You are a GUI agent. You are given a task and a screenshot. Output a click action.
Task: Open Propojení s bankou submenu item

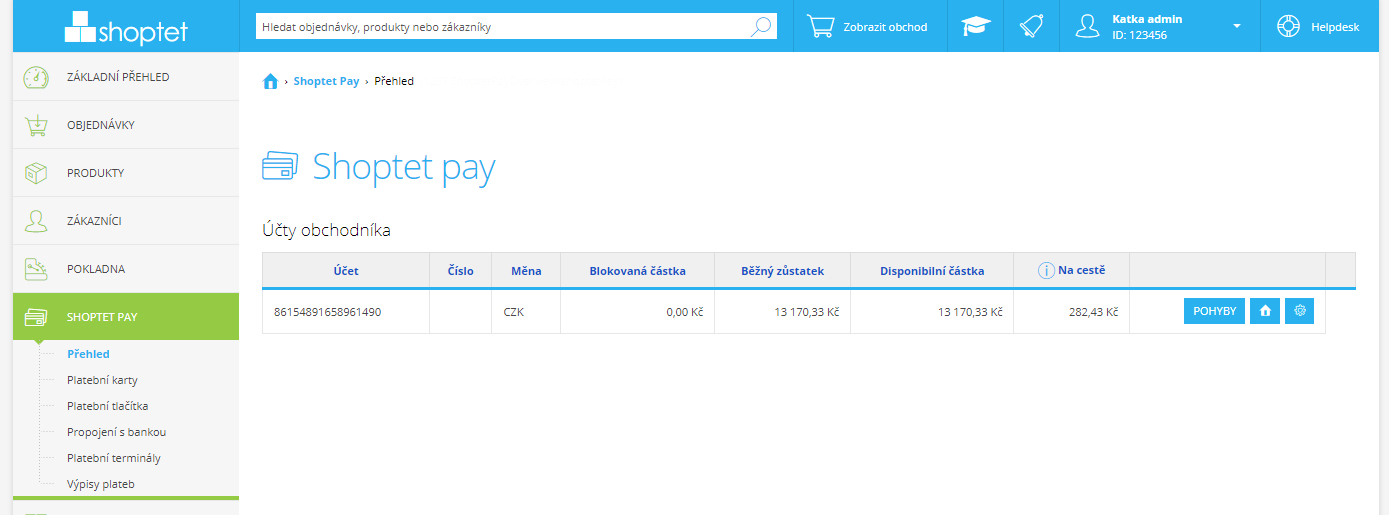(116, 432)
